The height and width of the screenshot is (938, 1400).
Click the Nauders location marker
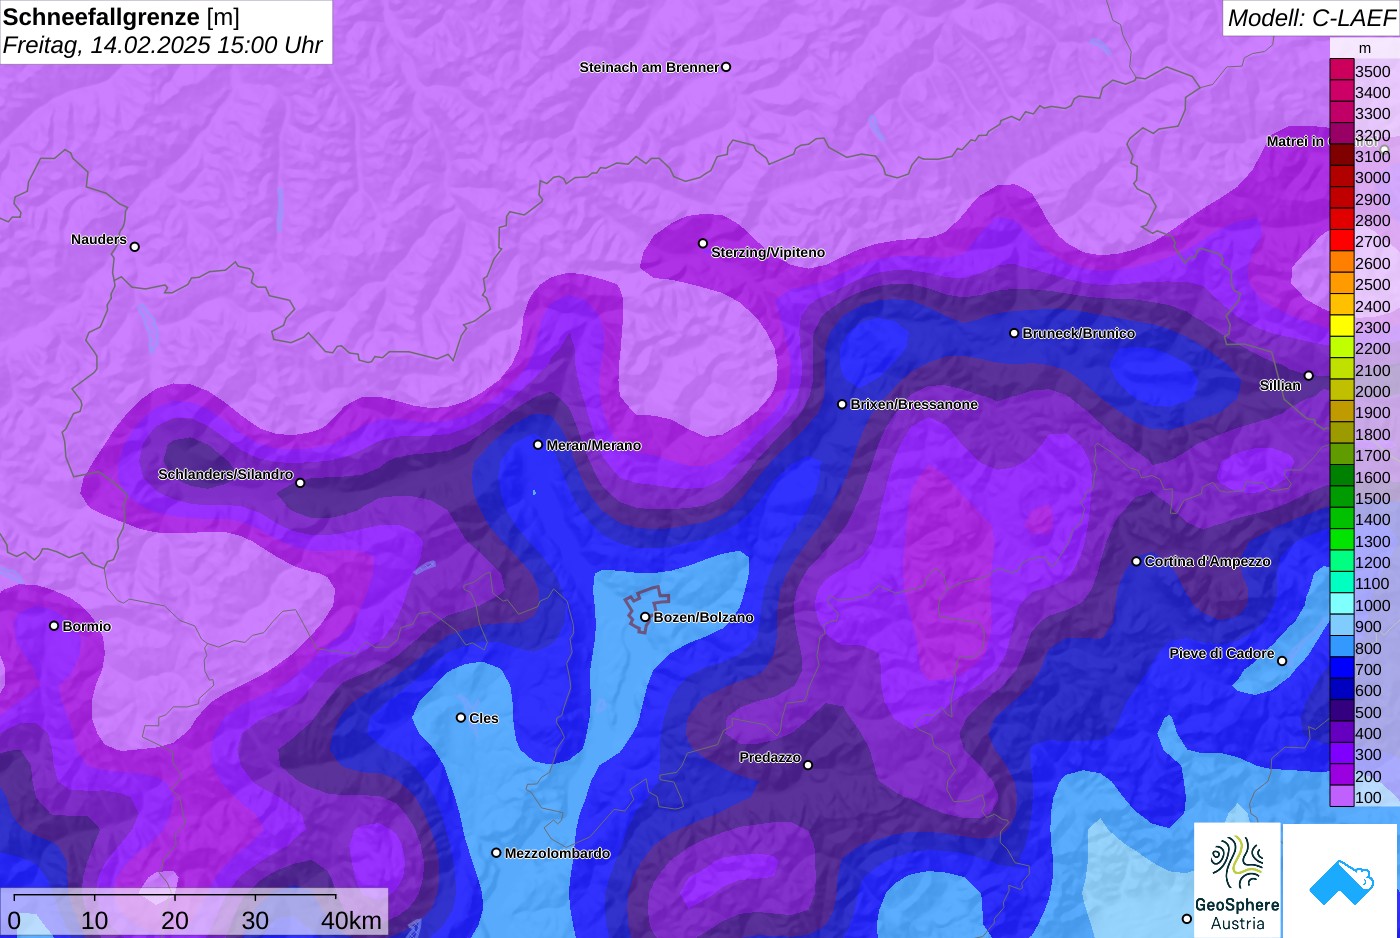pyautogui.click(x=135, y=246)
